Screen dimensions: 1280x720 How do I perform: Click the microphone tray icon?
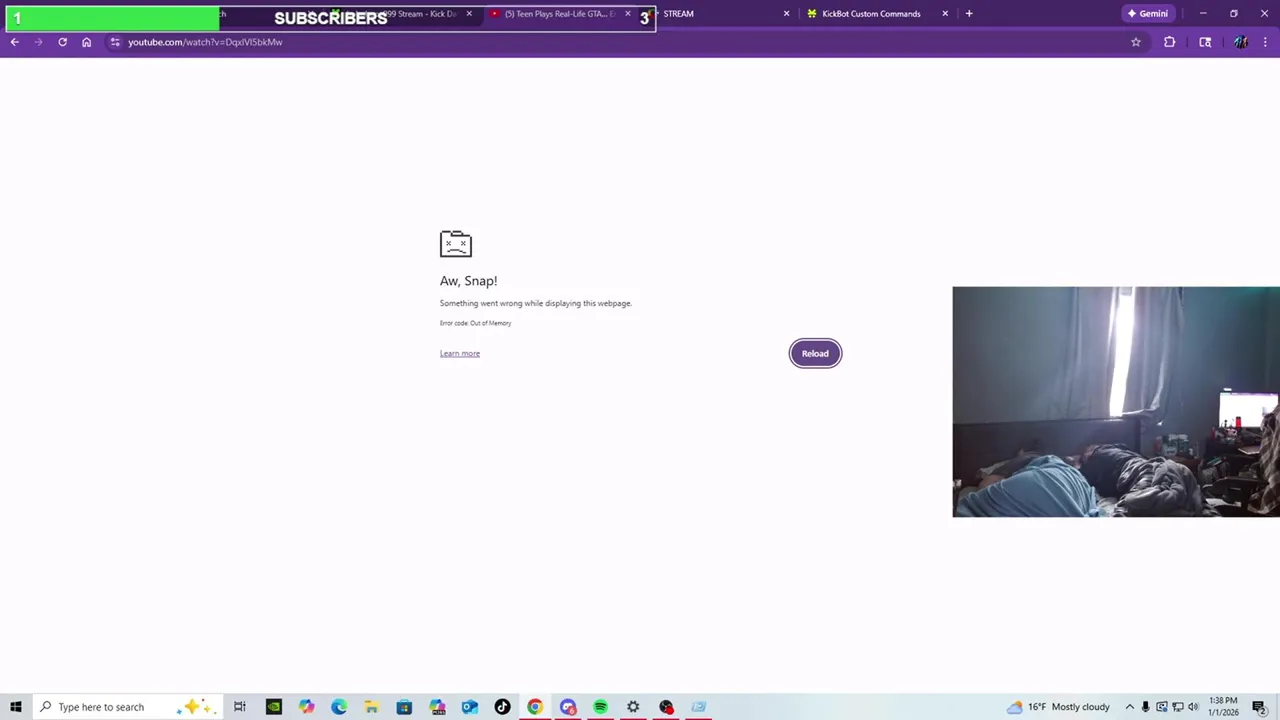click(1145, 707)
